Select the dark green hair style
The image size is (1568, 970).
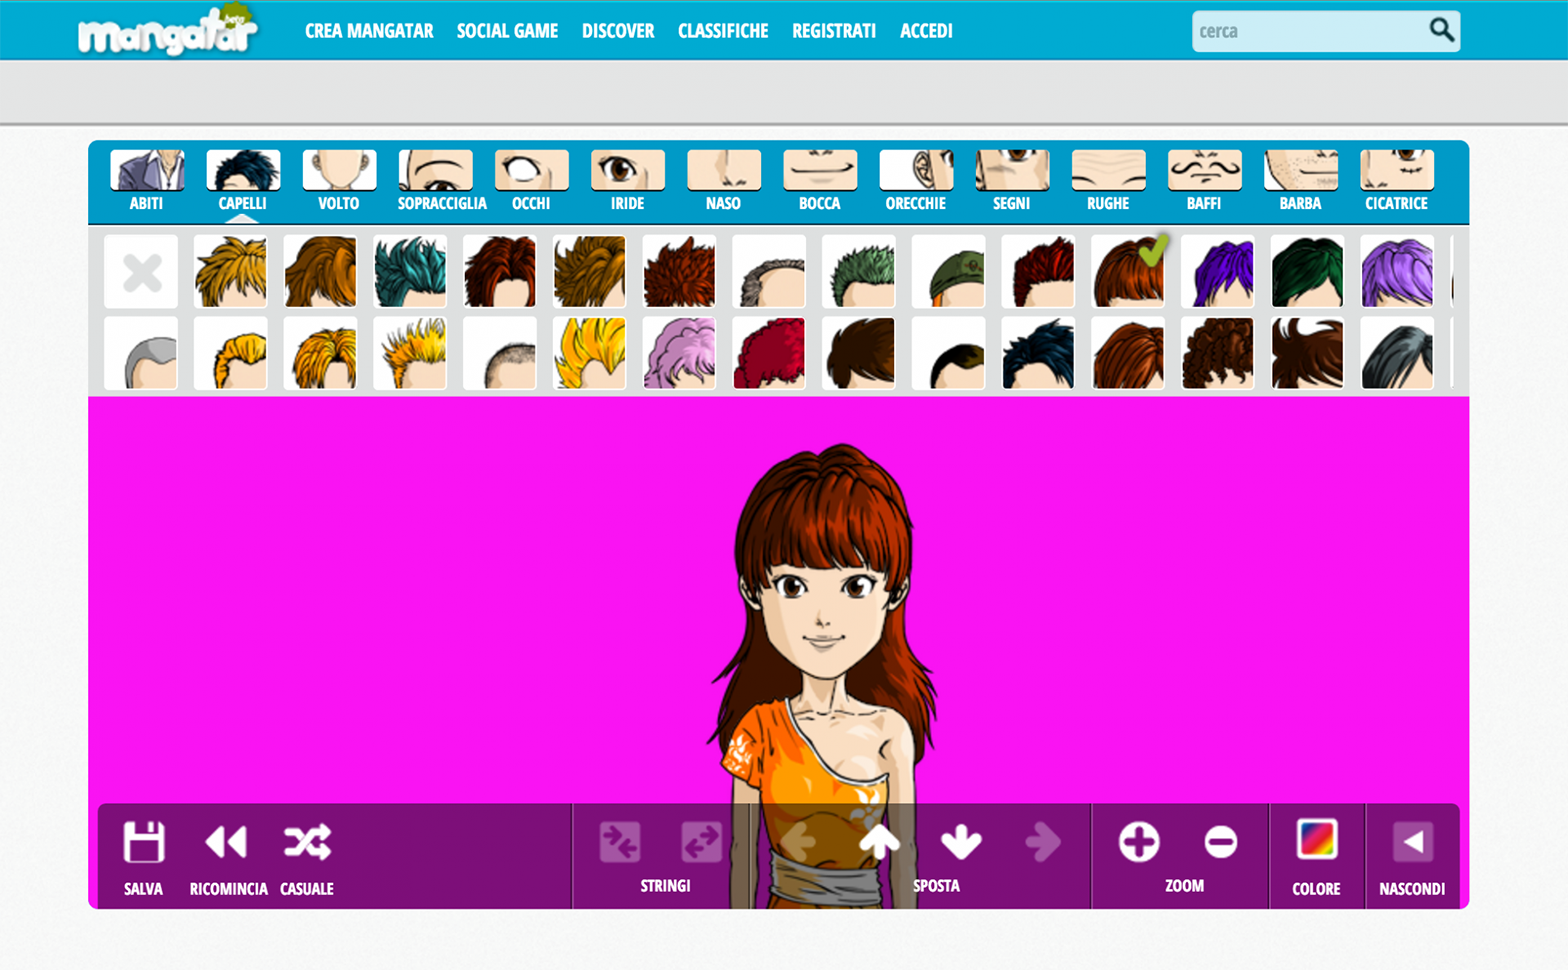point(1307,271)
